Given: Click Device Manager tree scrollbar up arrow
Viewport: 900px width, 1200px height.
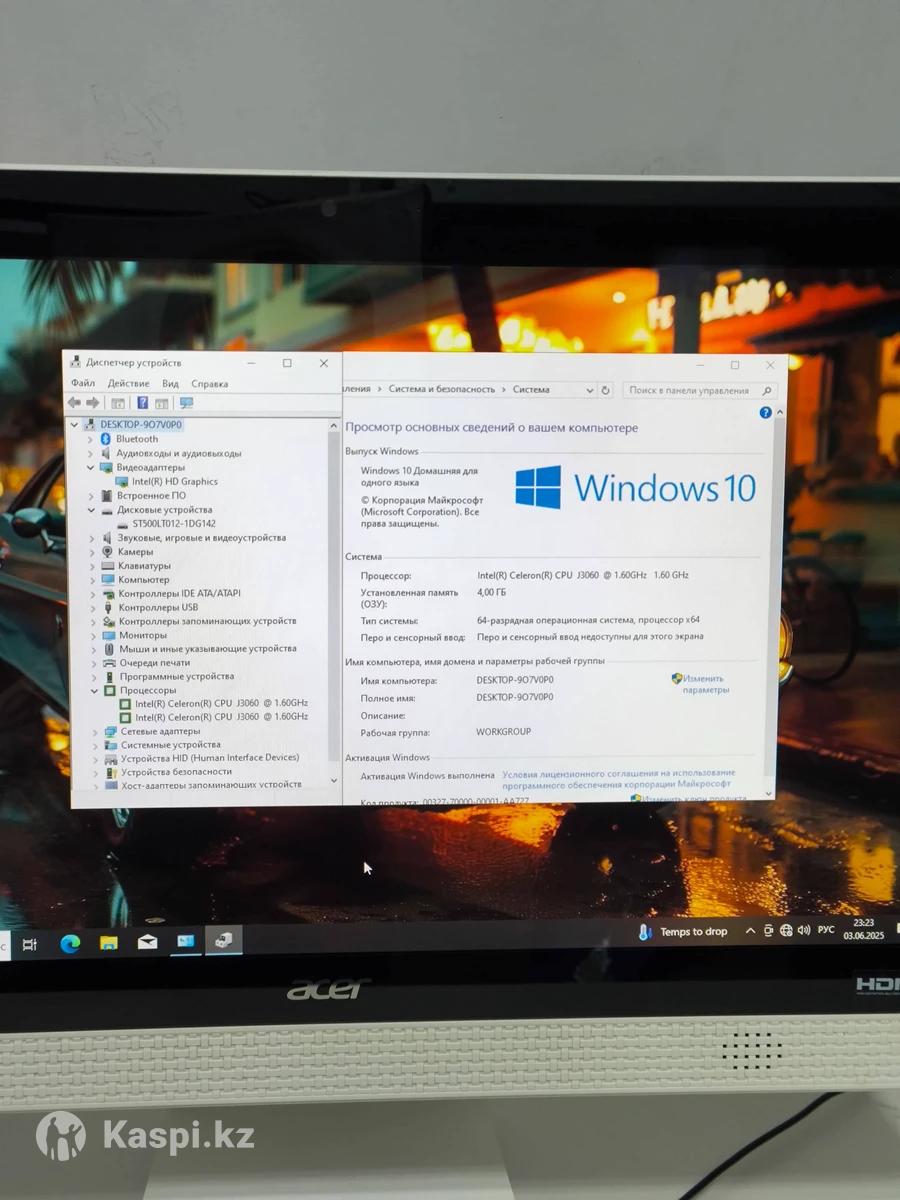Looking at the screenshot, I should point(333,425).
